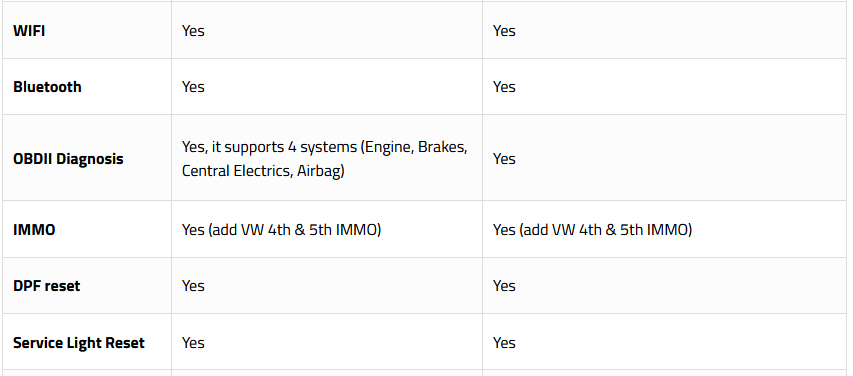853x376 pixels.
Task: Click the WIFI row label
Action: [x=29, y=30]
